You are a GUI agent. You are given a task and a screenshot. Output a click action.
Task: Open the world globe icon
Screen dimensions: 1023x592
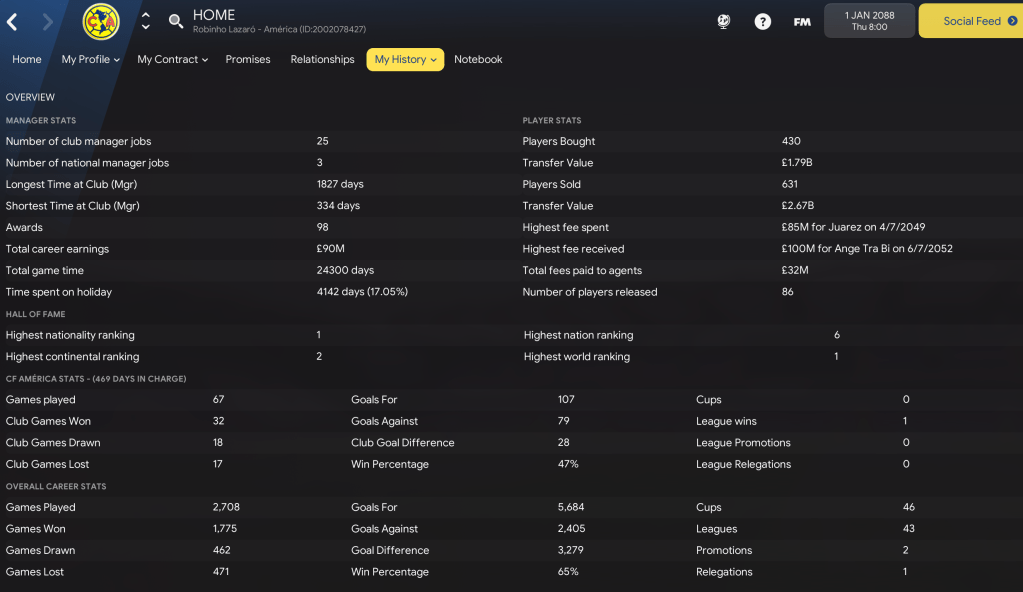click(724, 21)
